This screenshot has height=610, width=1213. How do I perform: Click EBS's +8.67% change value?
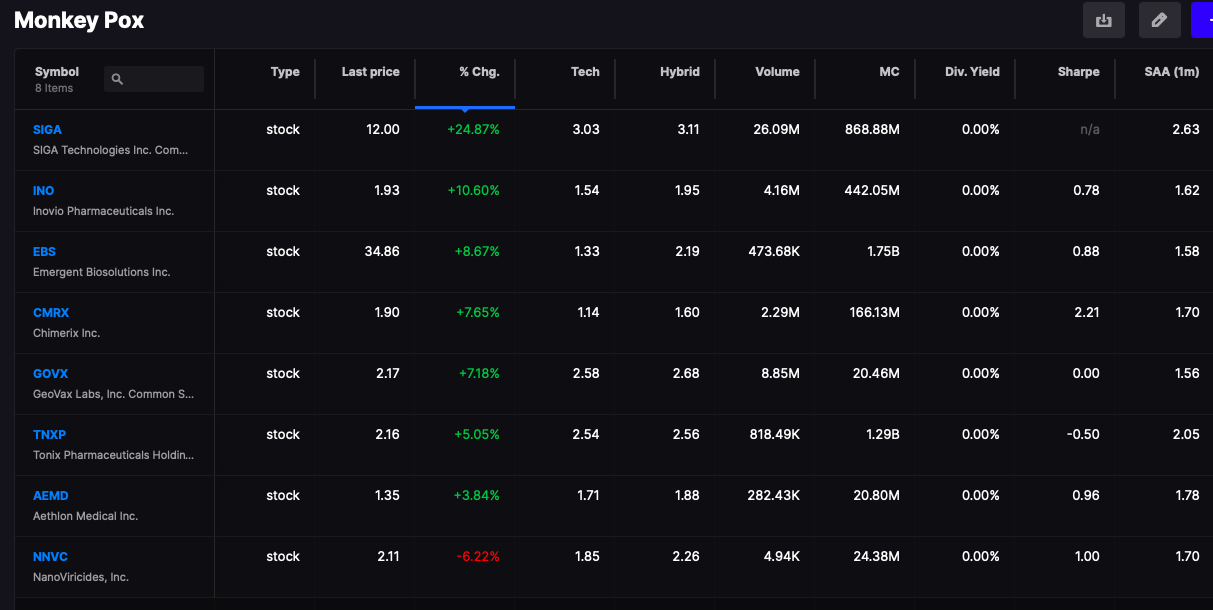476,252
